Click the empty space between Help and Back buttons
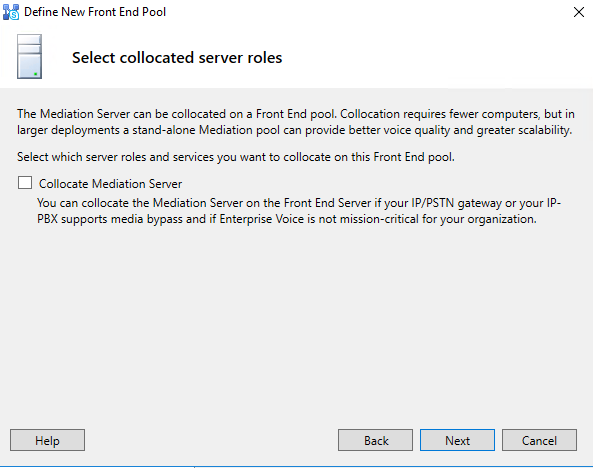This screenshot has width=593, height=468. pos(211,440)
